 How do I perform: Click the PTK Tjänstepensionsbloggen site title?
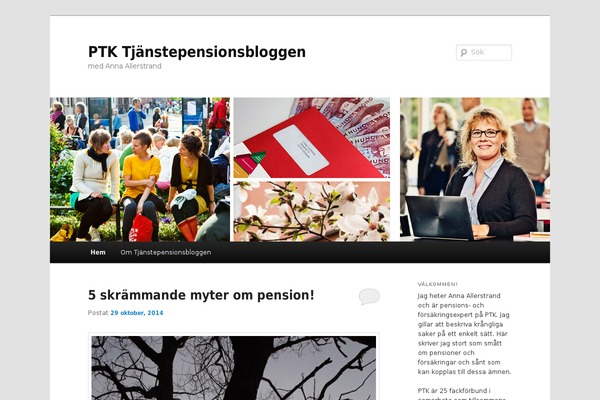coord(197,52)
